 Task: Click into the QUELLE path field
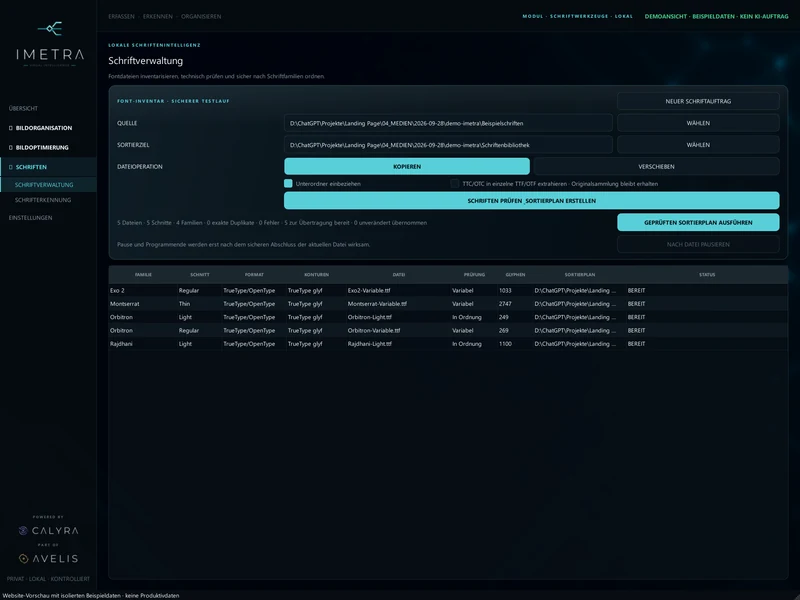point(448,123)
